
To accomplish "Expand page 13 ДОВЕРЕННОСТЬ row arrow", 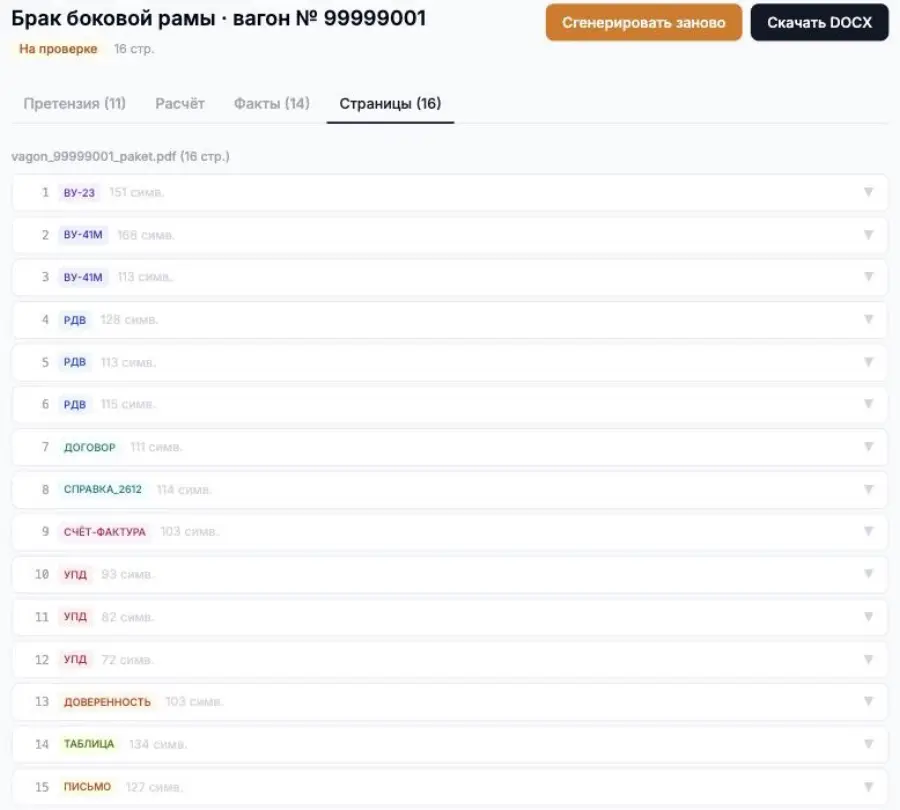I will (x=868, y=702).
